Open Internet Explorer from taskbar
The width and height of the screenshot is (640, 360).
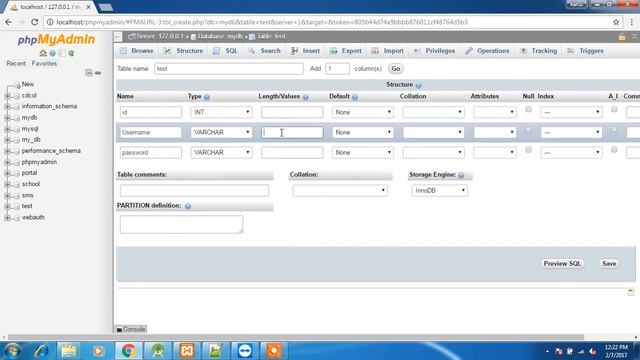coord(41,351)
